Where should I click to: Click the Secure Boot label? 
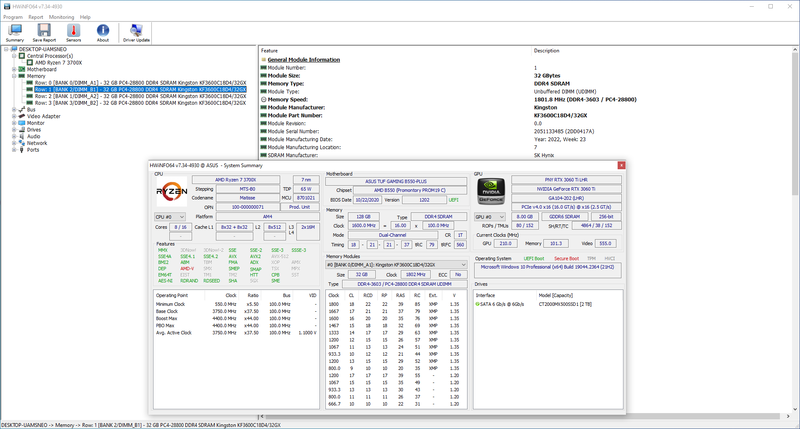click(x=566, y=259)
